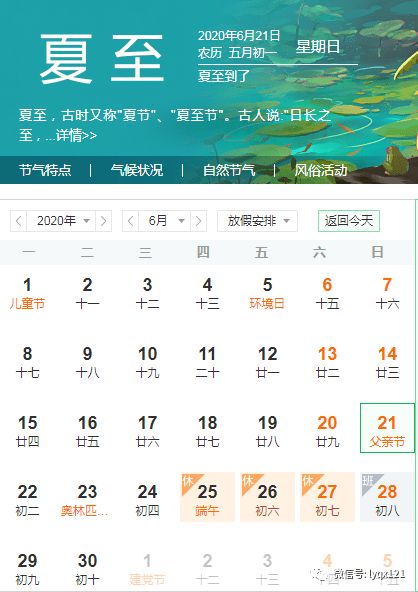Click the 夏至到了 text
The height and width of the screenshot is (592, 418).
click(224, 76)
